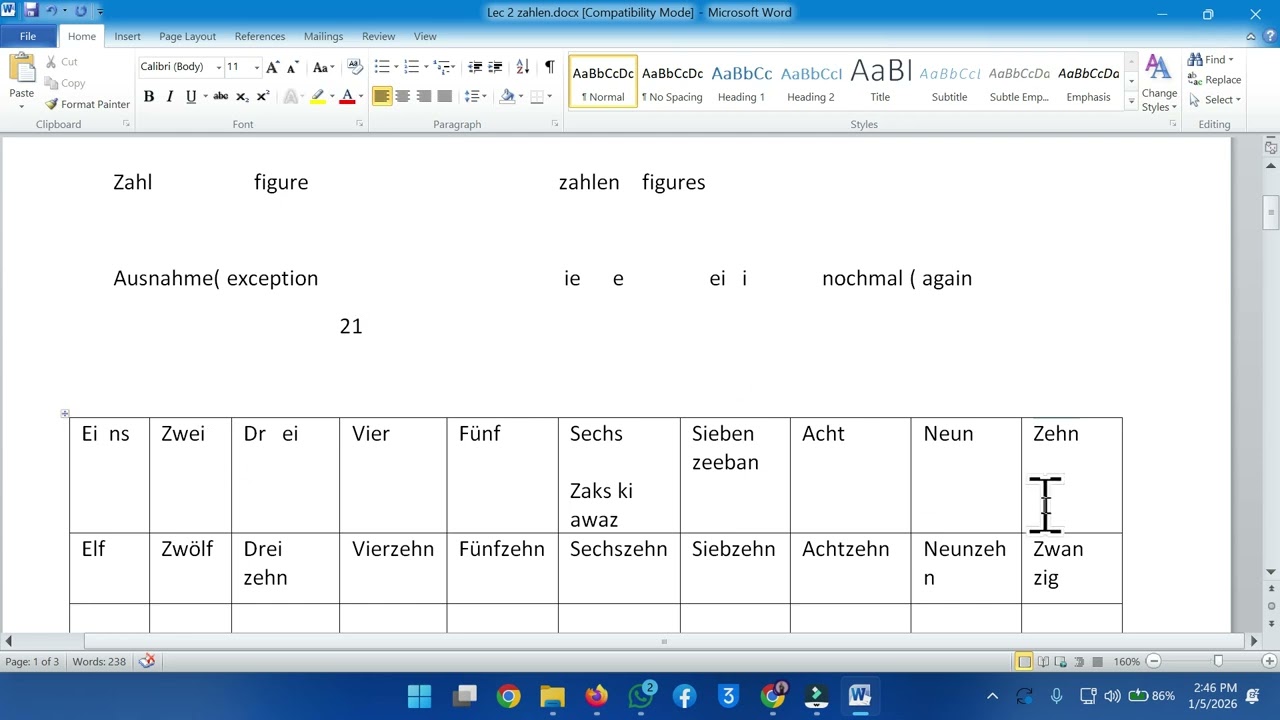Apply the Title style
Viewport: 1280px width, 720px height.
click(x=880, y=82)
